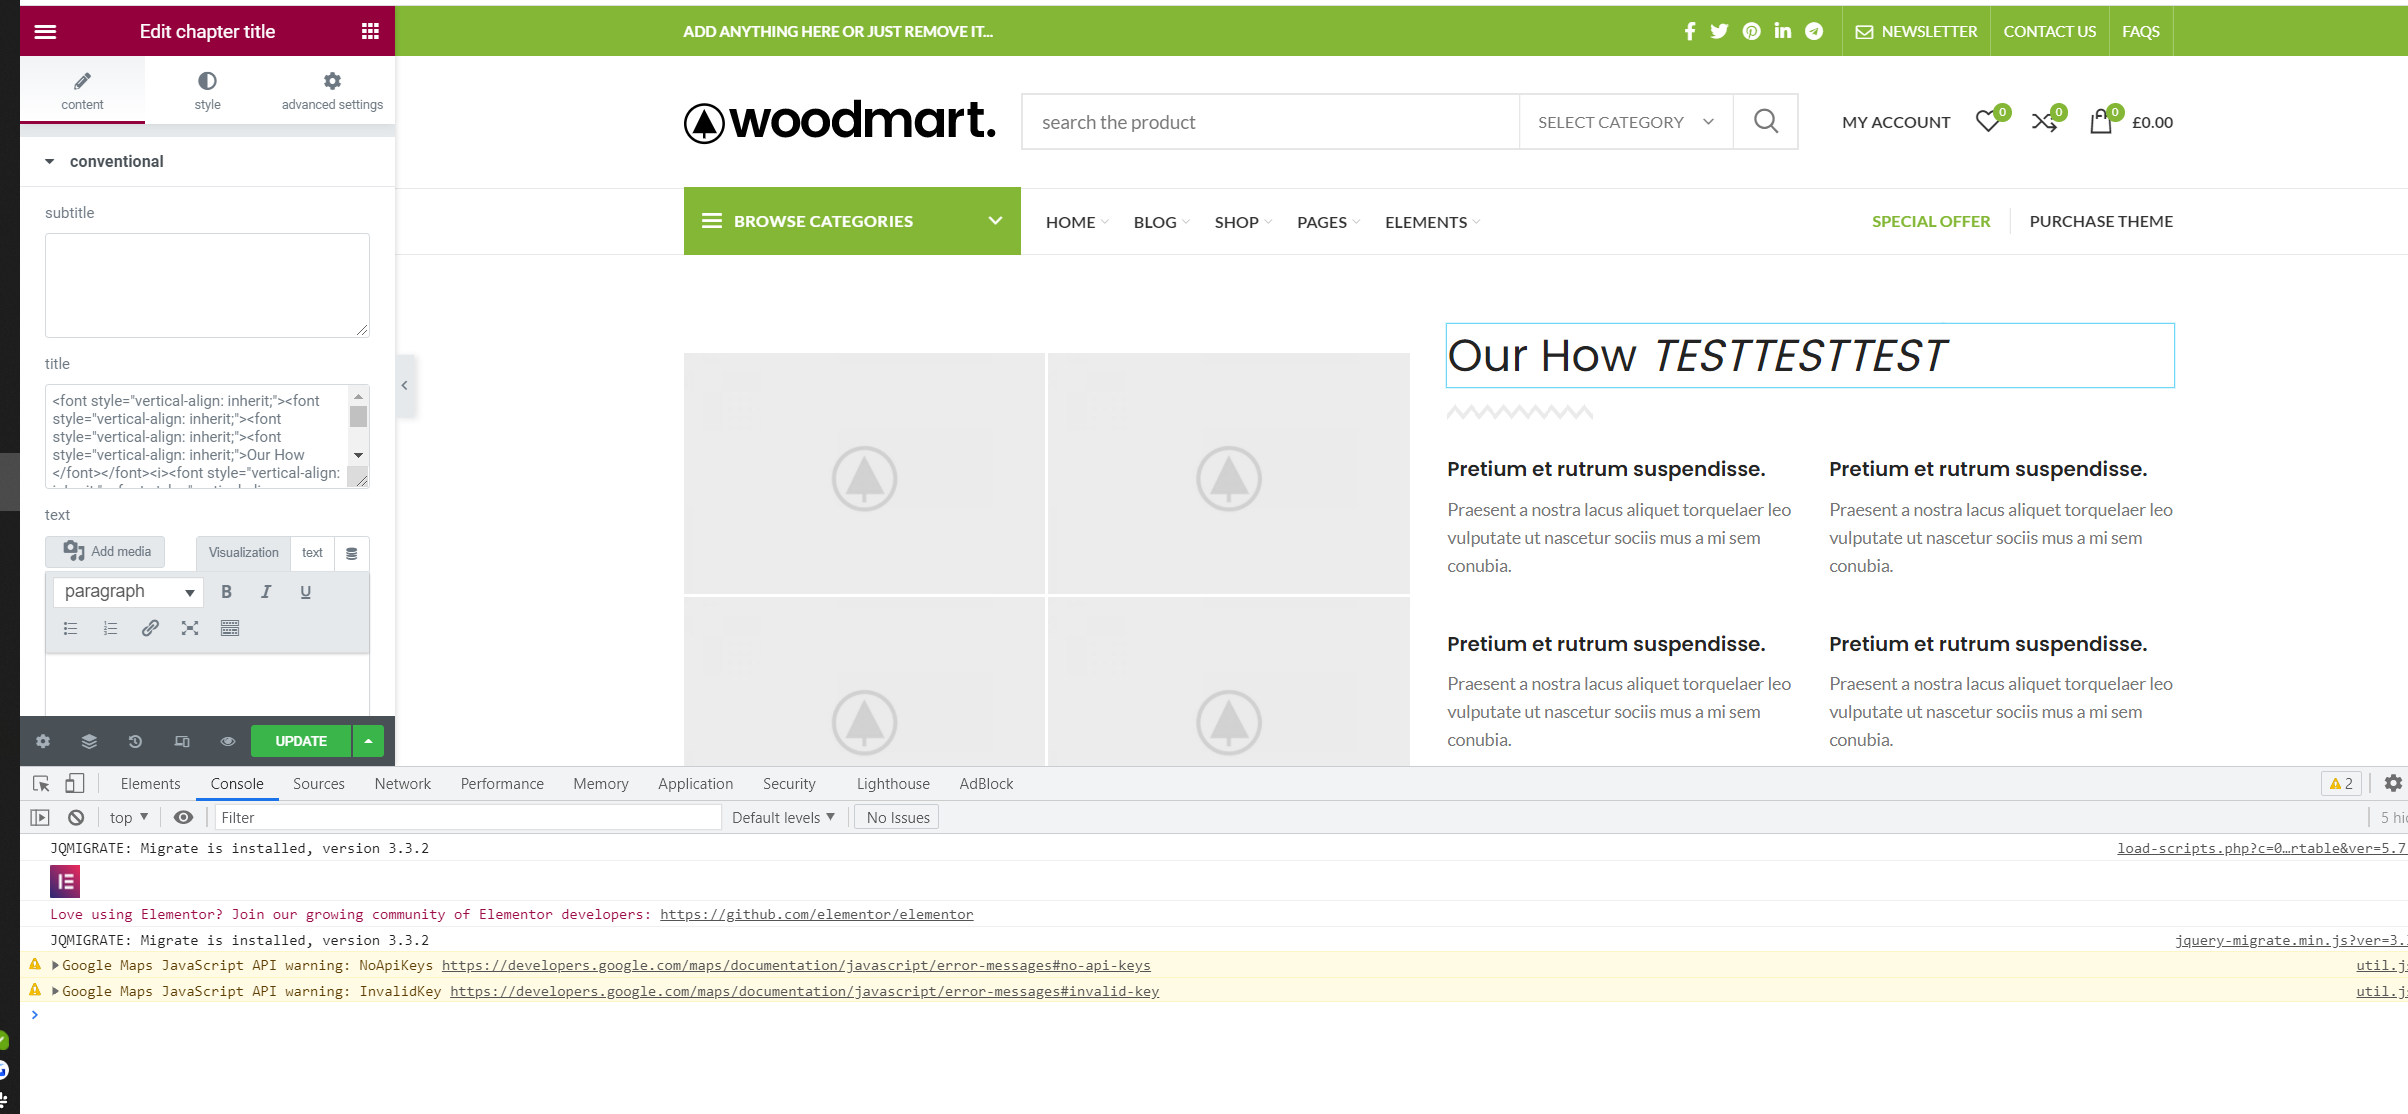This screenshot has height=1114, width=2408.
Task: Open the Elementor GitHub link
Action: (816, 914)
